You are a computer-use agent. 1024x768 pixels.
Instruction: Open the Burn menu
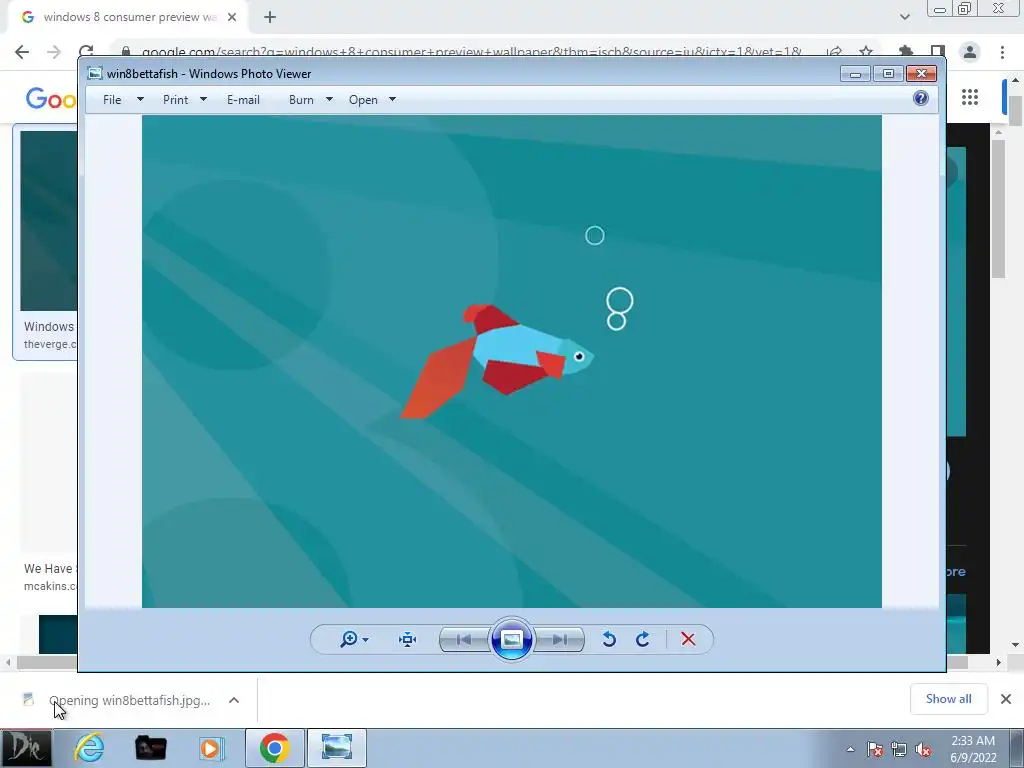pyautogui.click(x=301, y=99)
